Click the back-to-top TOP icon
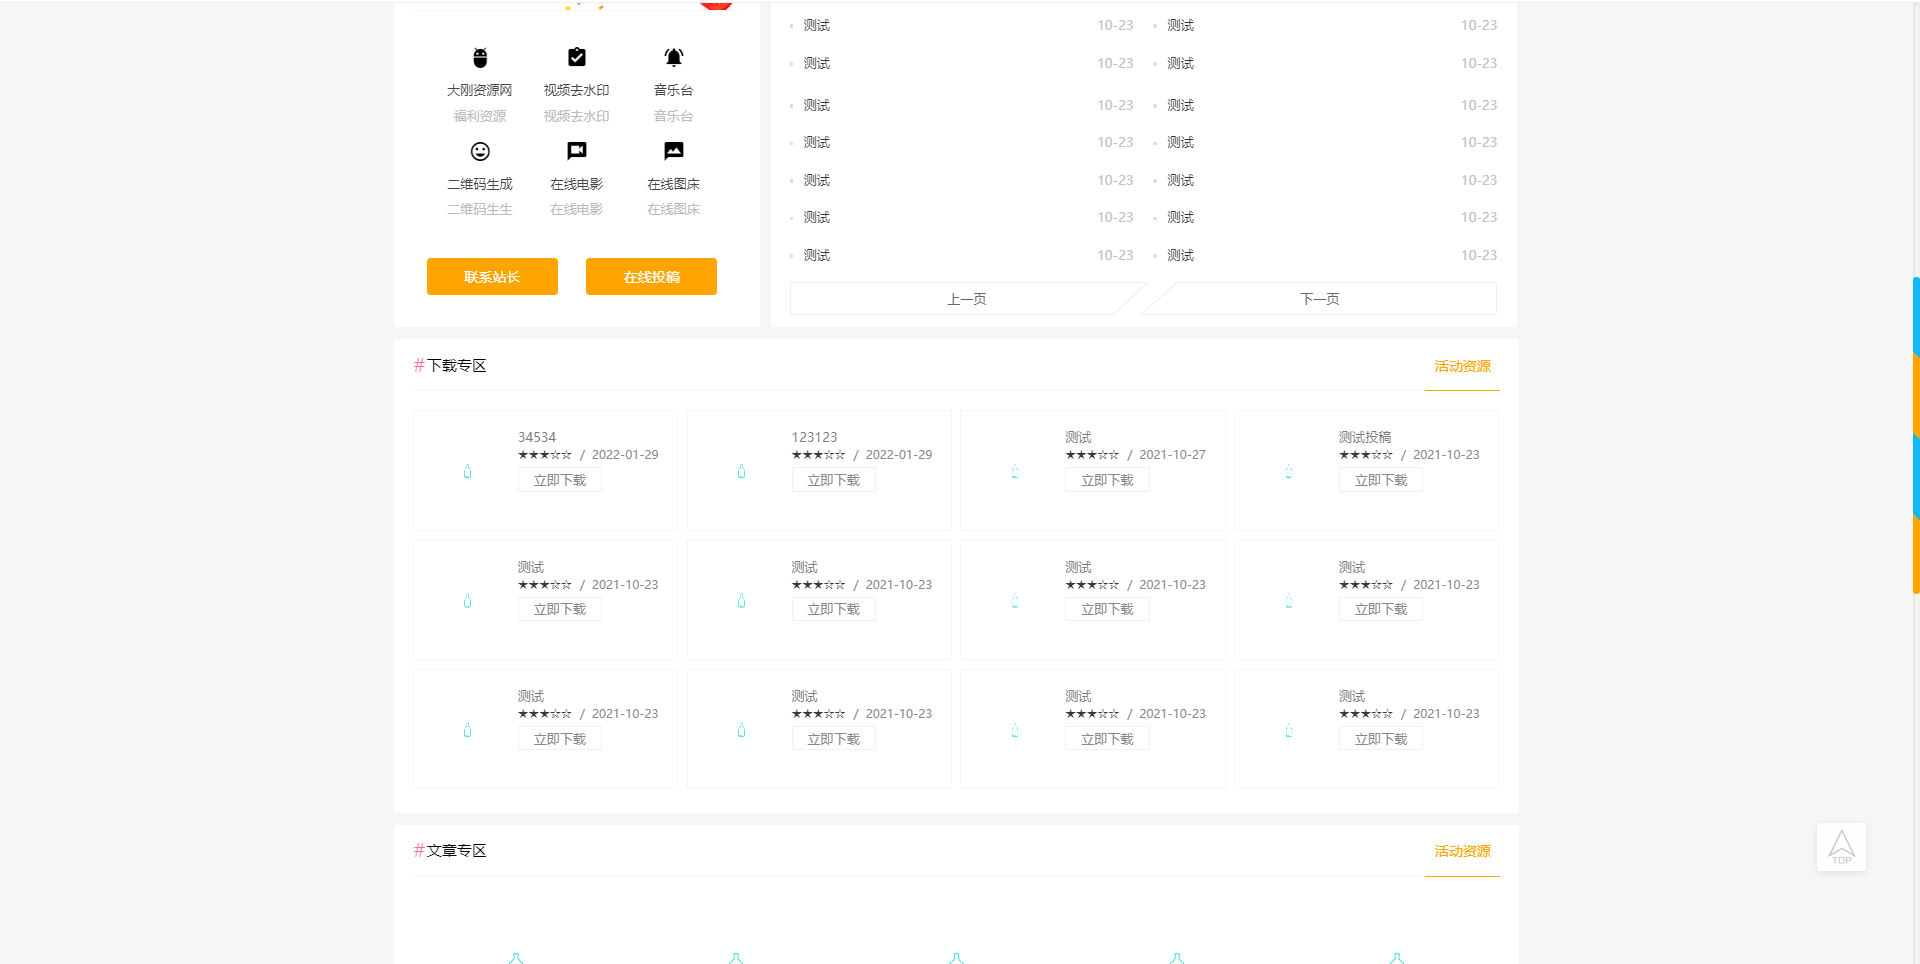The image size is (1920, 964). (1841, 847)
